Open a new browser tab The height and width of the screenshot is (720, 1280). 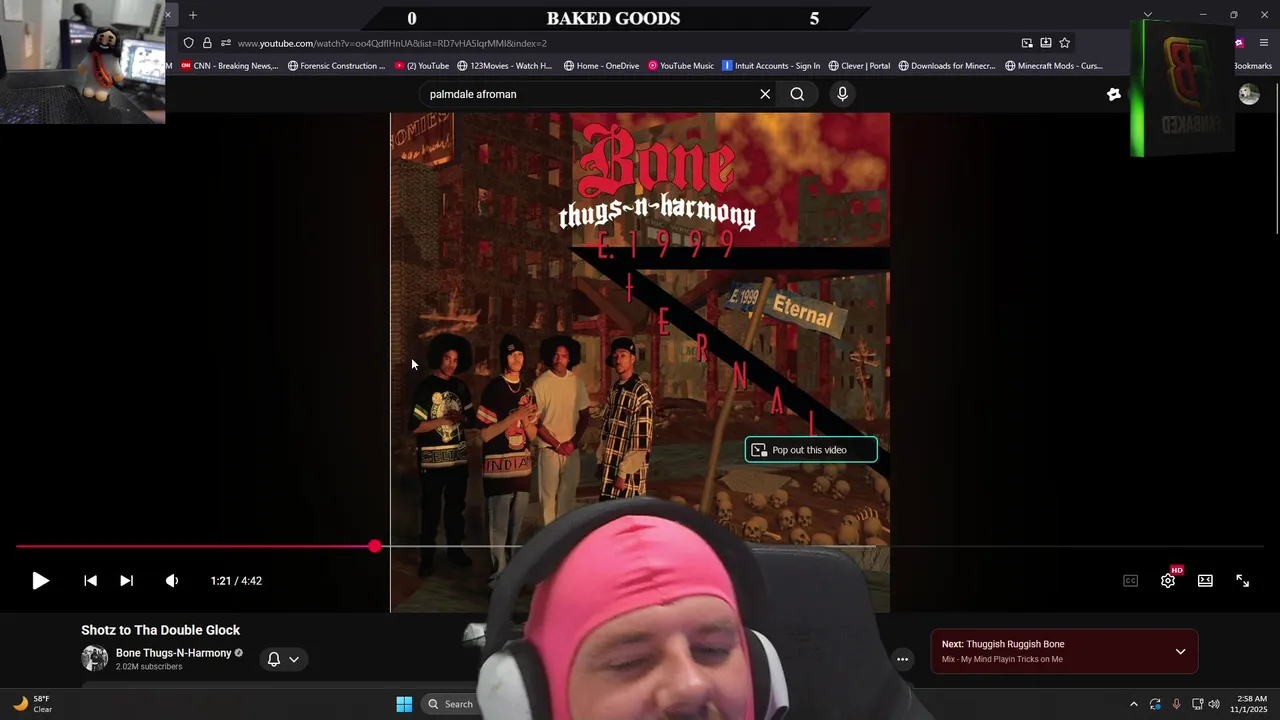193,15
